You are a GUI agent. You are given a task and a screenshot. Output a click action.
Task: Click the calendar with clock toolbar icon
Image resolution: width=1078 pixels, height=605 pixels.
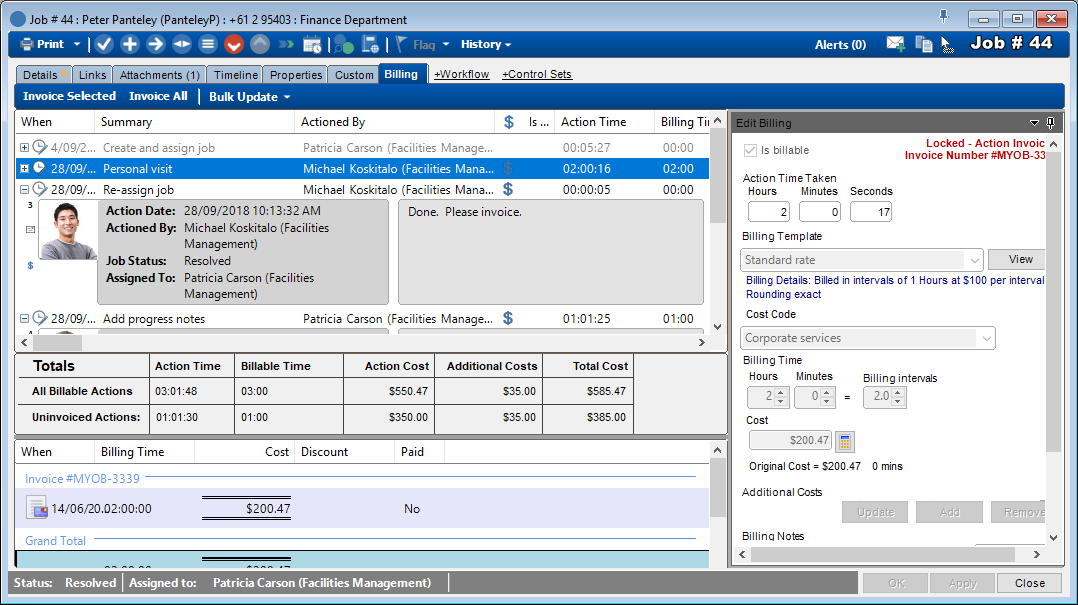coord(312,45)
